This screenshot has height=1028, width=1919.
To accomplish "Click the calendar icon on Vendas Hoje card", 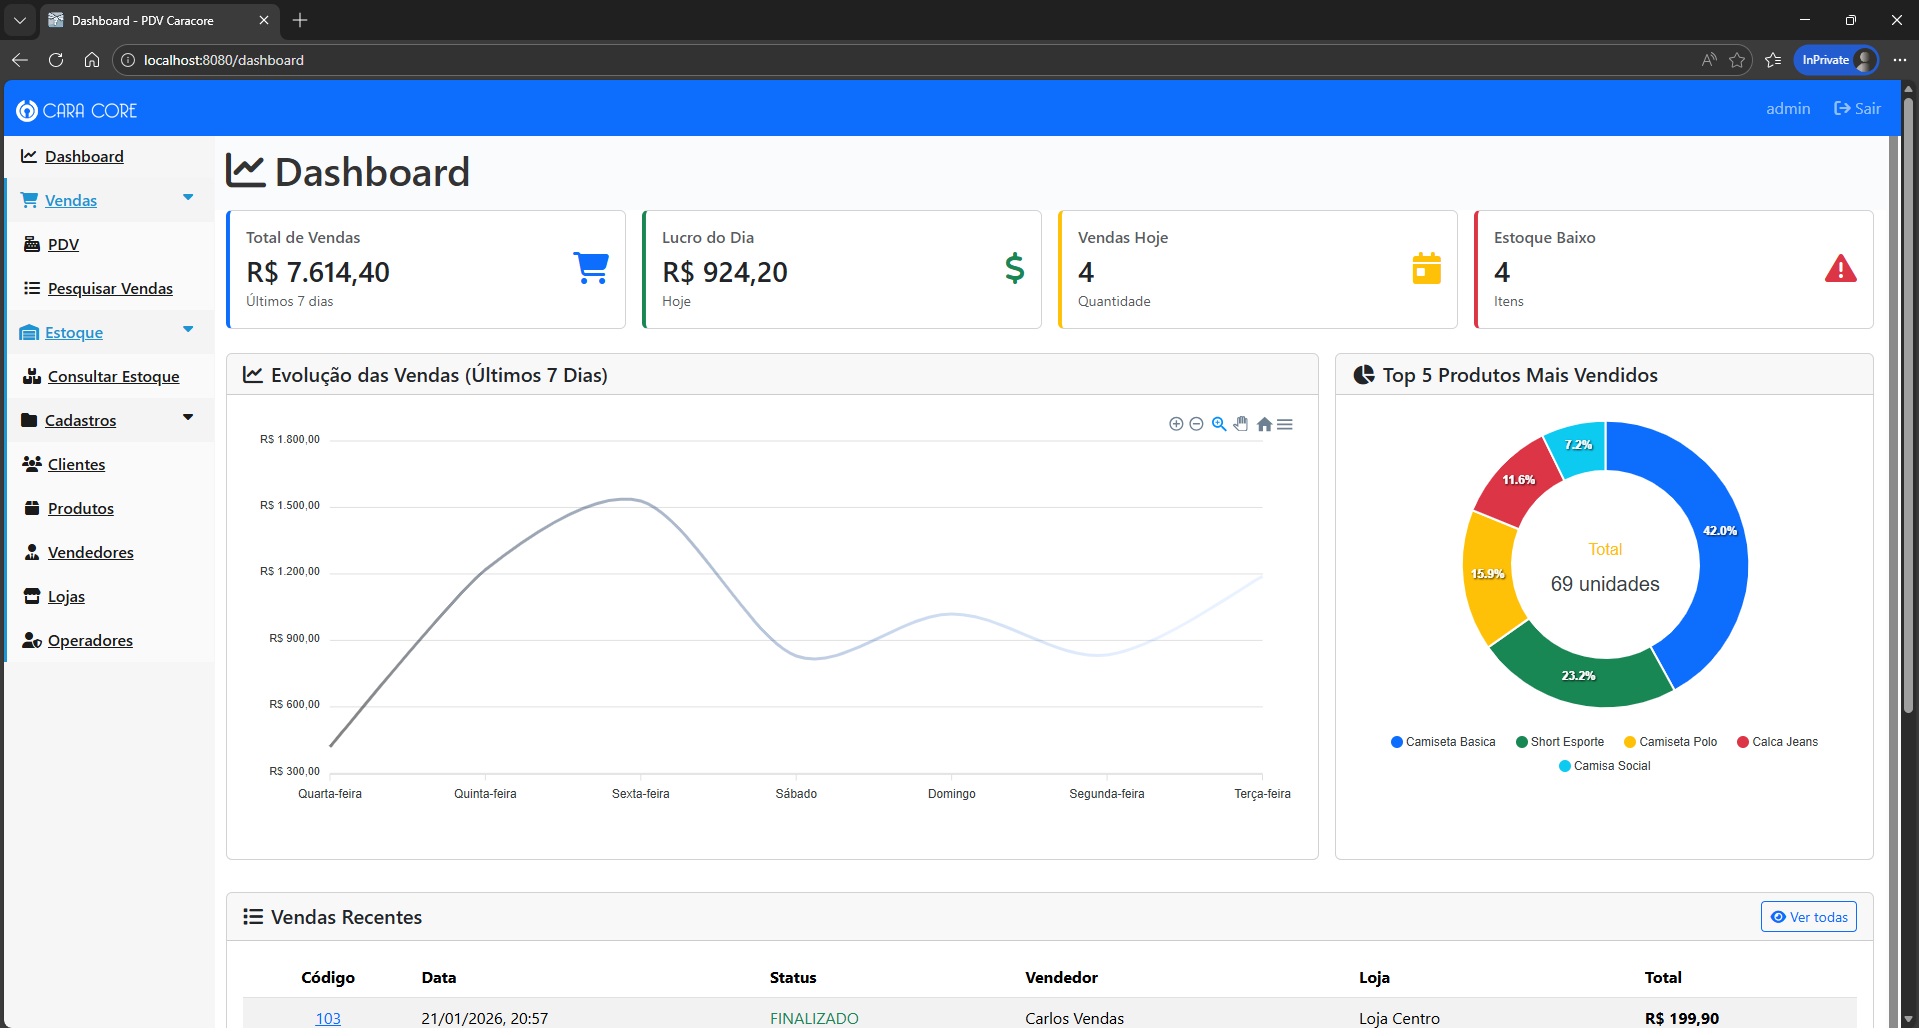I will [x=1426, y=267].
